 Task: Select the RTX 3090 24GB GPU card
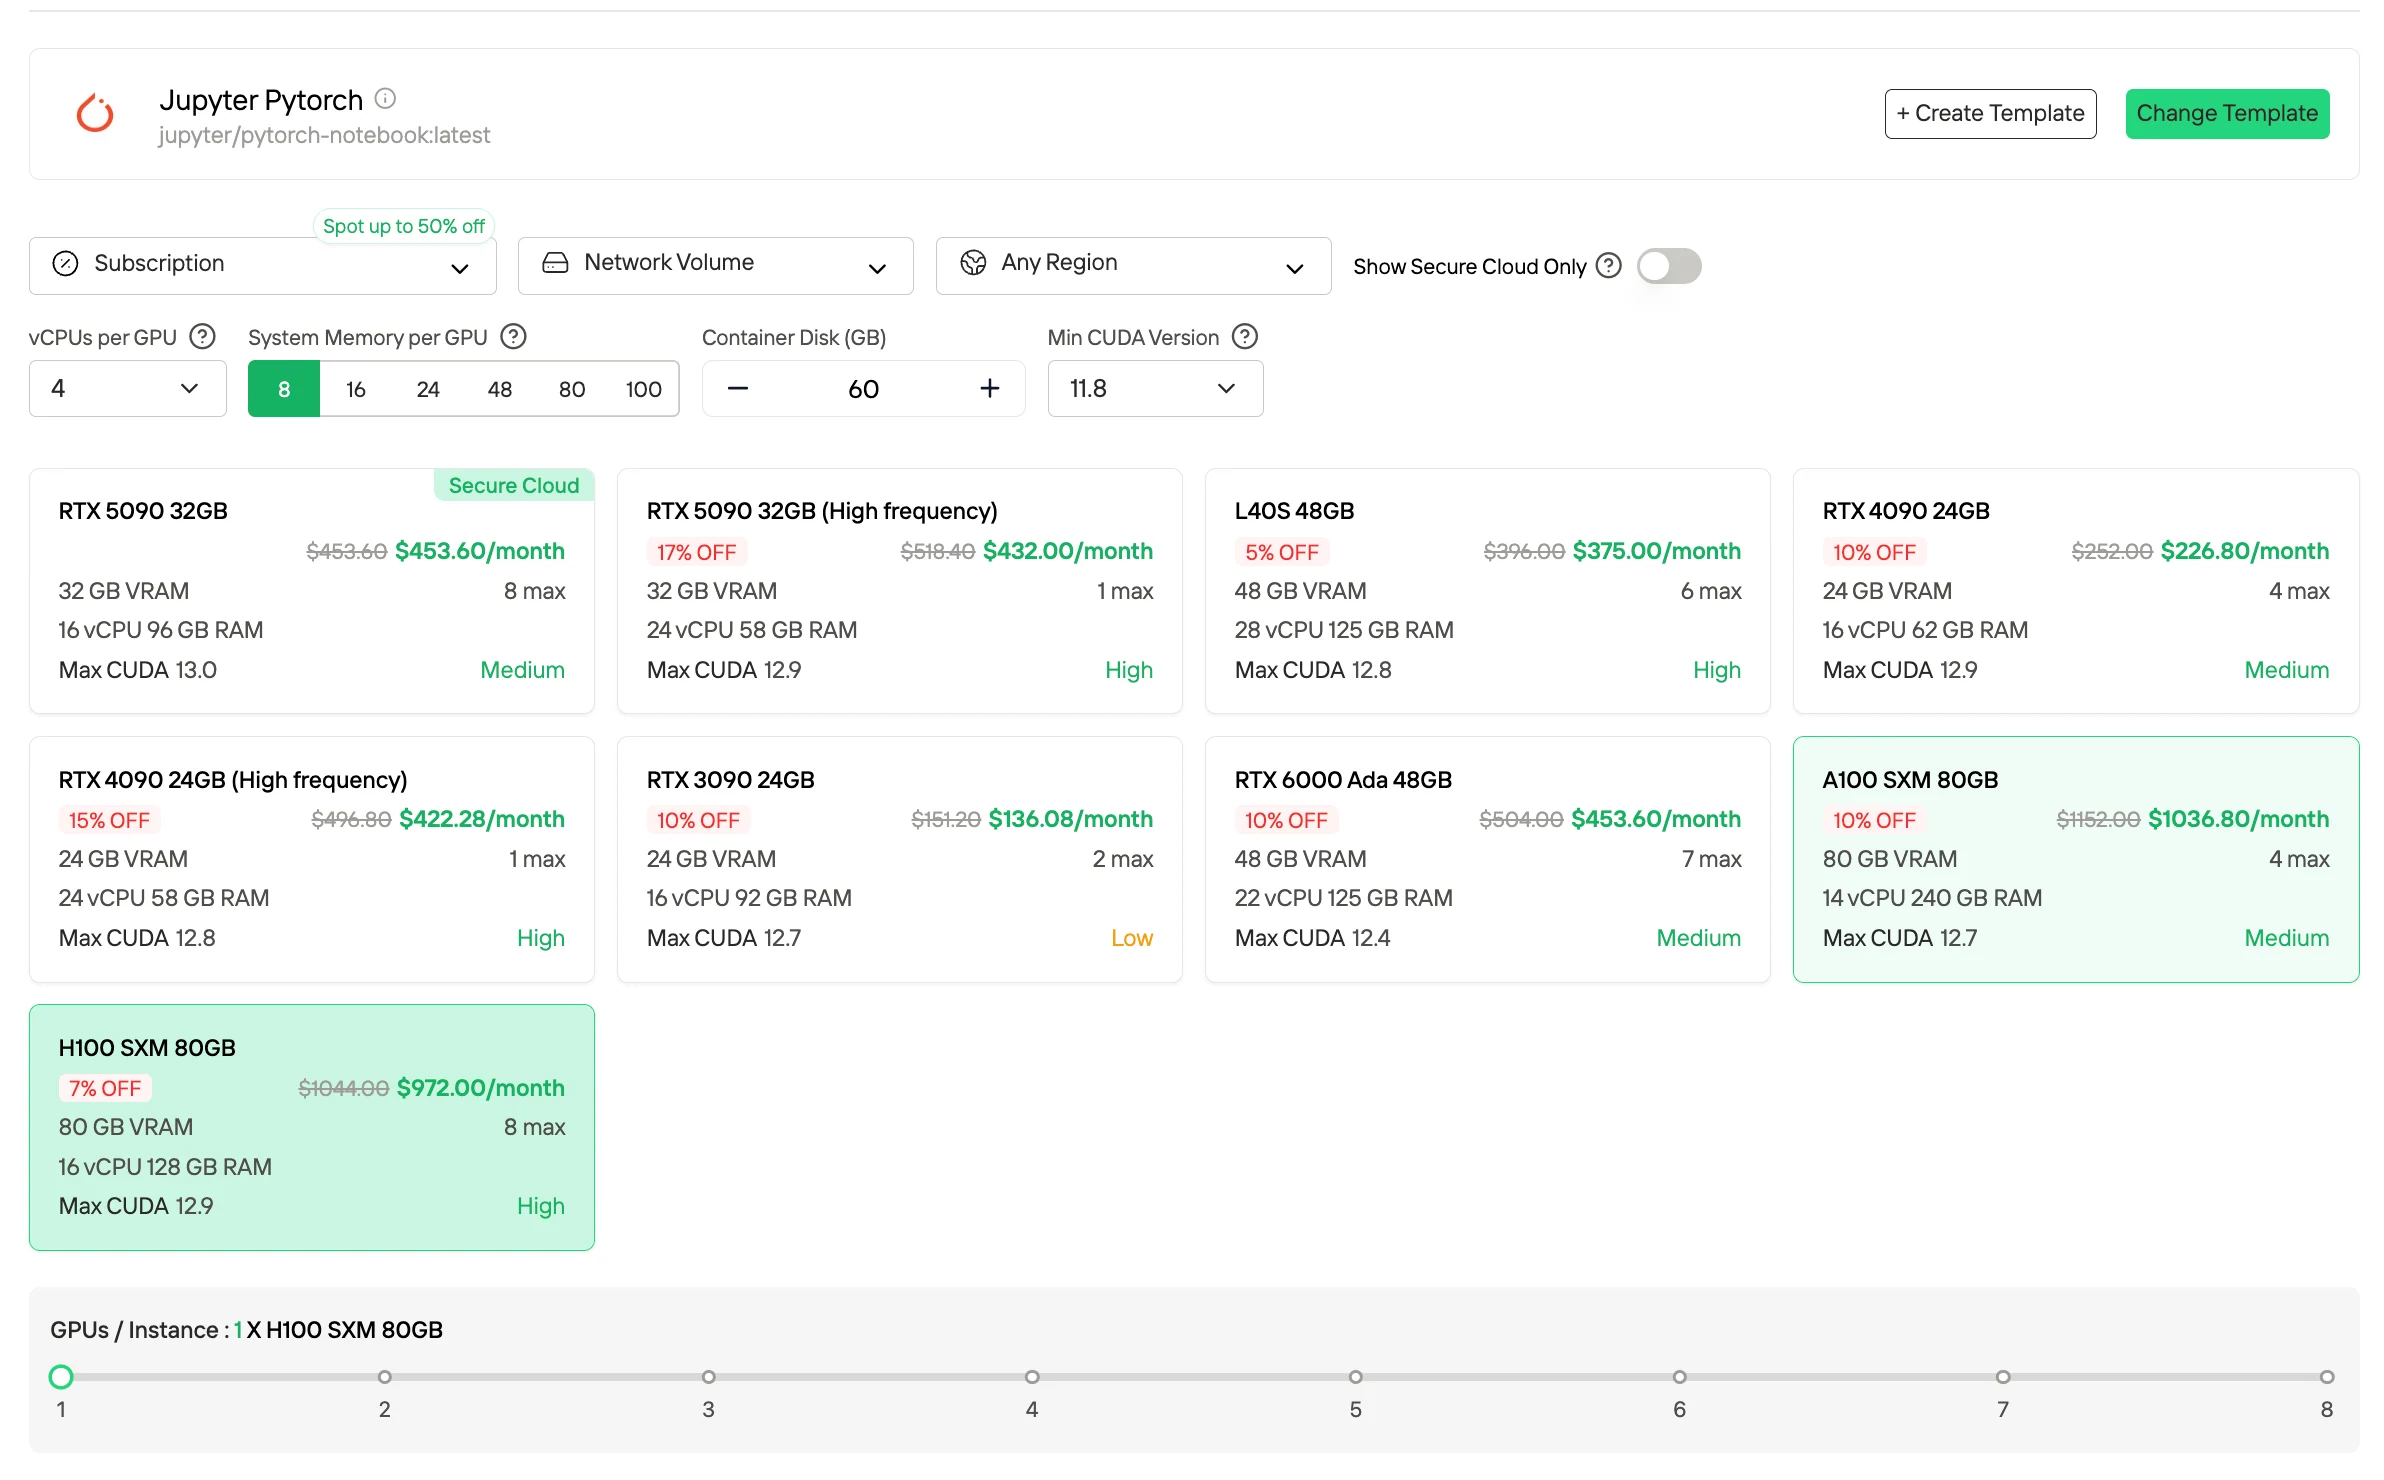[x=900, y=859]
